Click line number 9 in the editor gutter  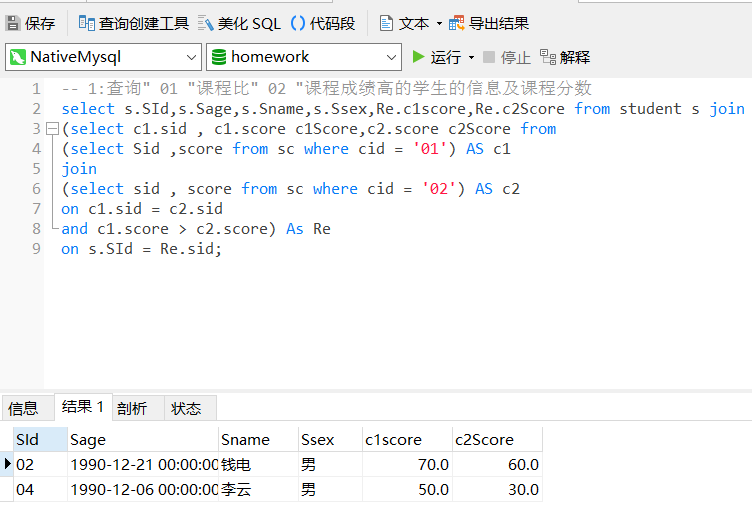pos(36,248)
